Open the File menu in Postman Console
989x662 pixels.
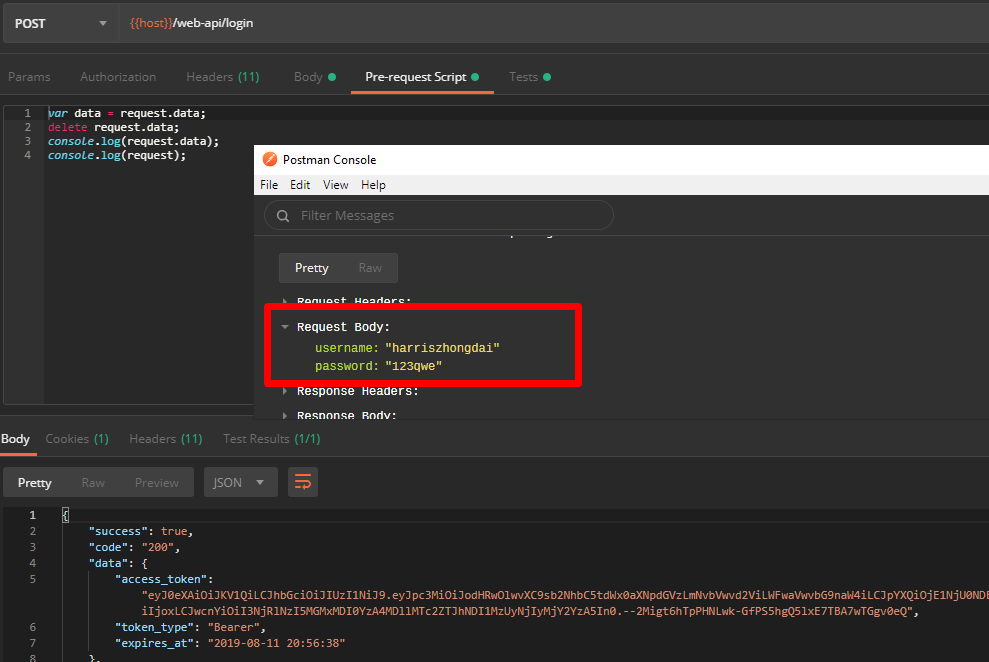269,185
